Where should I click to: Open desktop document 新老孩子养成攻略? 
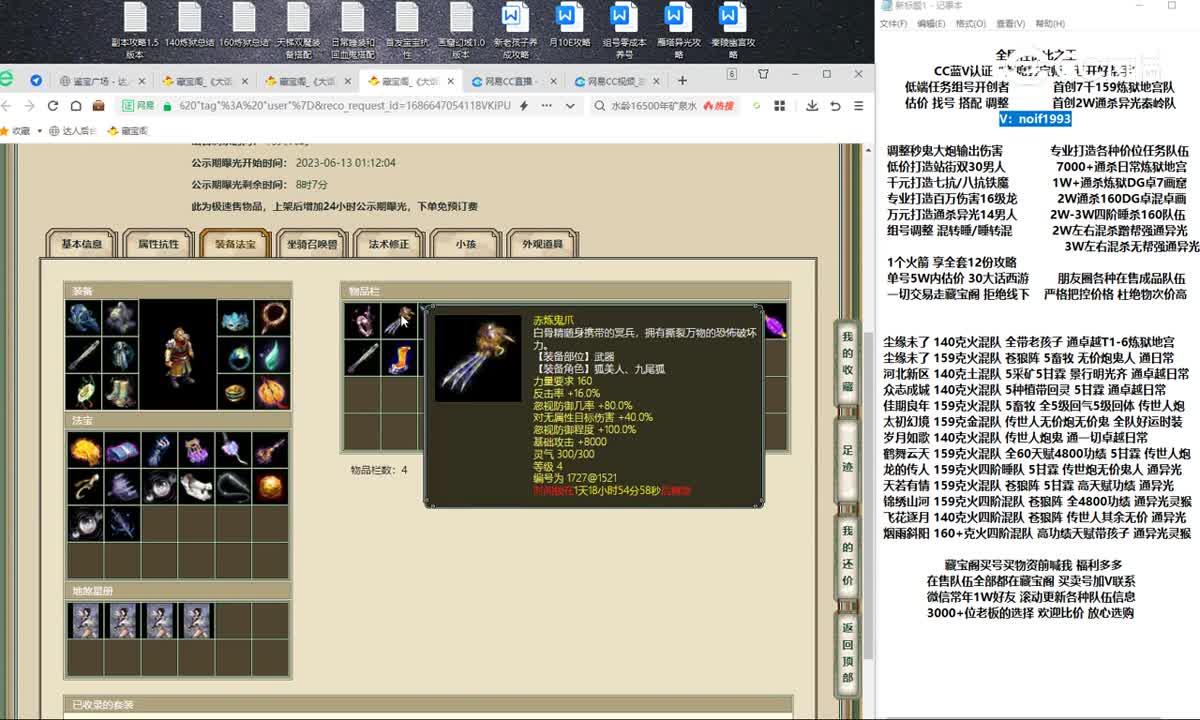514,29
